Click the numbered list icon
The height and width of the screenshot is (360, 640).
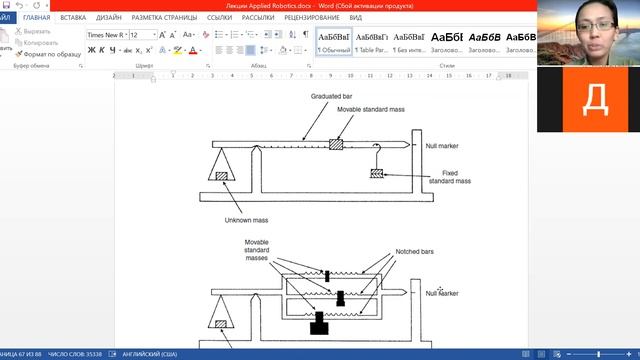tap(234, 35)
